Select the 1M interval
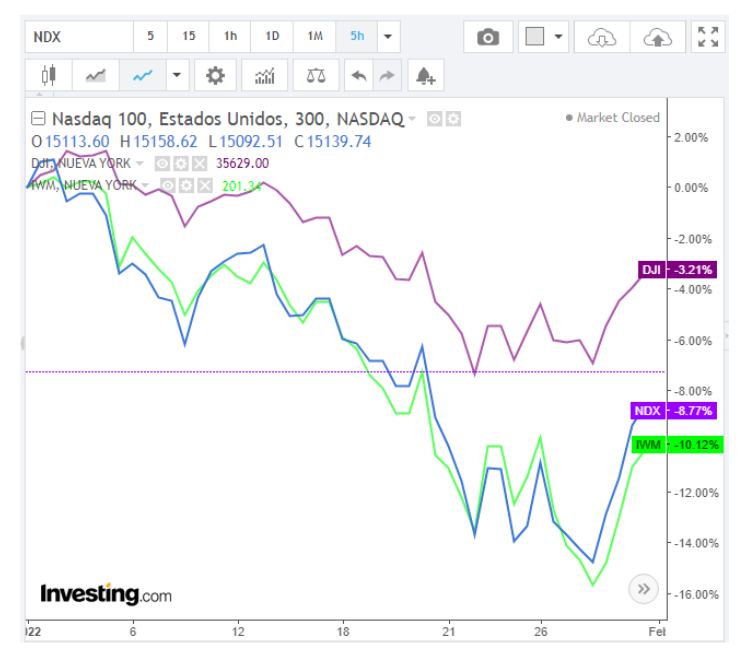Viewport: 750px width, 656px height. pyautogui.click(x=315, y=37)
